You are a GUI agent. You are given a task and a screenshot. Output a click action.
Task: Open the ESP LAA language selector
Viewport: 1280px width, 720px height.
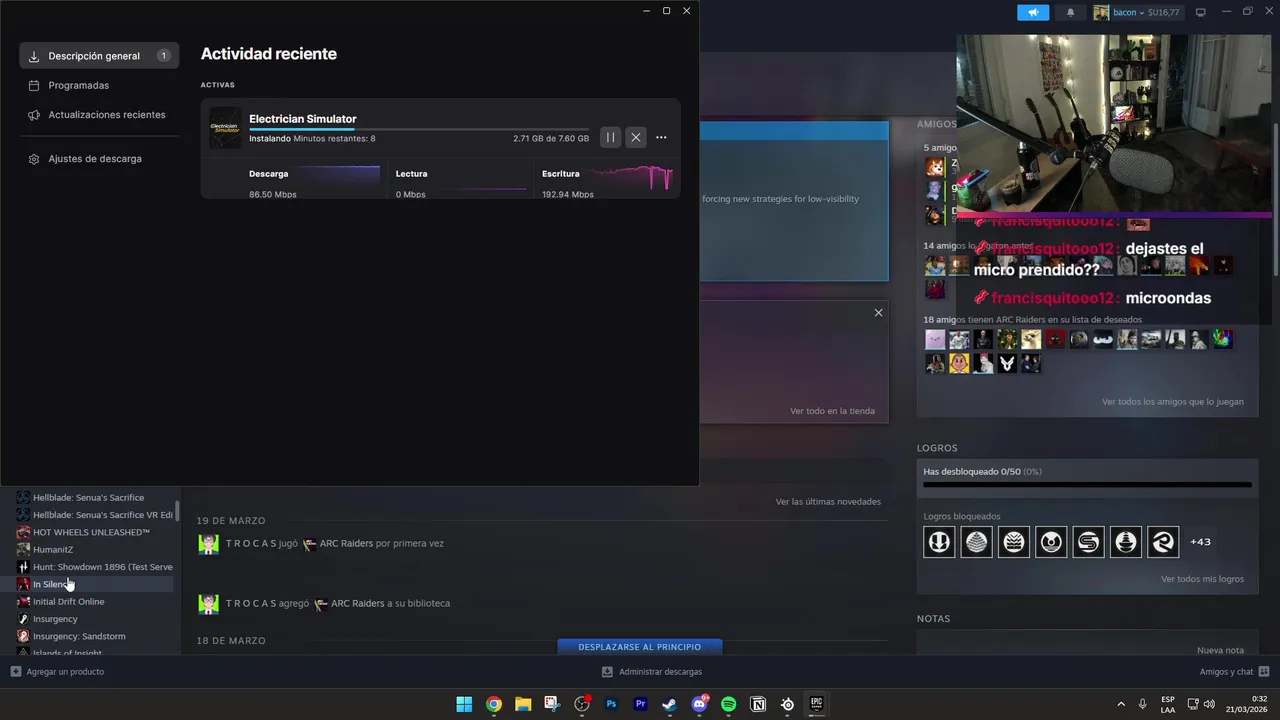pos(1168,704)
